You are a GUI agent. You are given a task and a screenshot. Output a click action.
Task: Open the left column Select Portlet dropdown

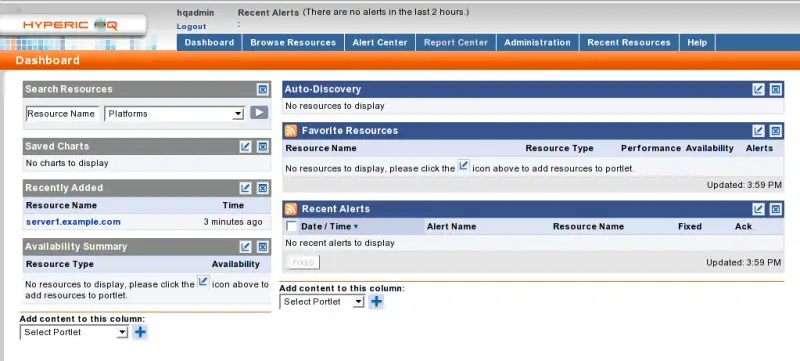coord(73,332)
